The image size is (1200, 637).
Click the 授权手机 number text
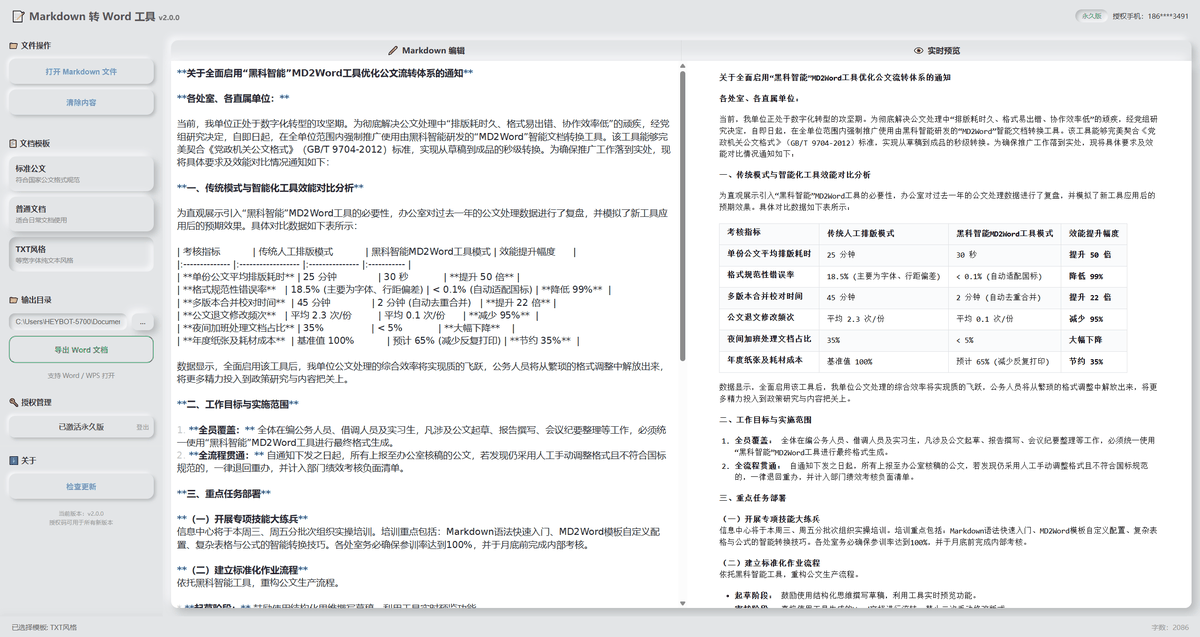(x=1151, y=16)
